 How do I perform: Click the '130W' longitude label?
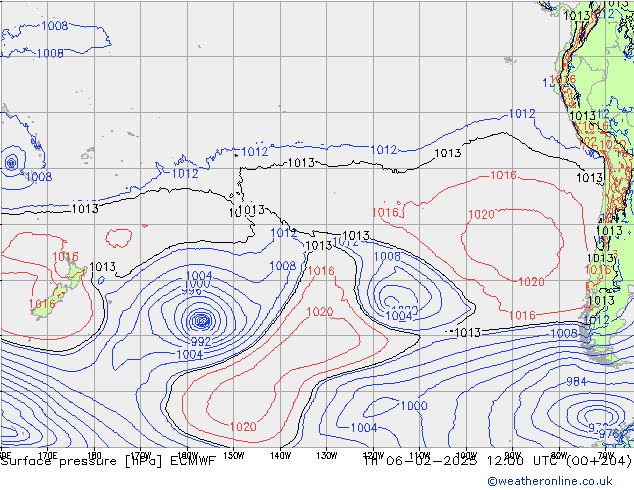click(327, 456)
